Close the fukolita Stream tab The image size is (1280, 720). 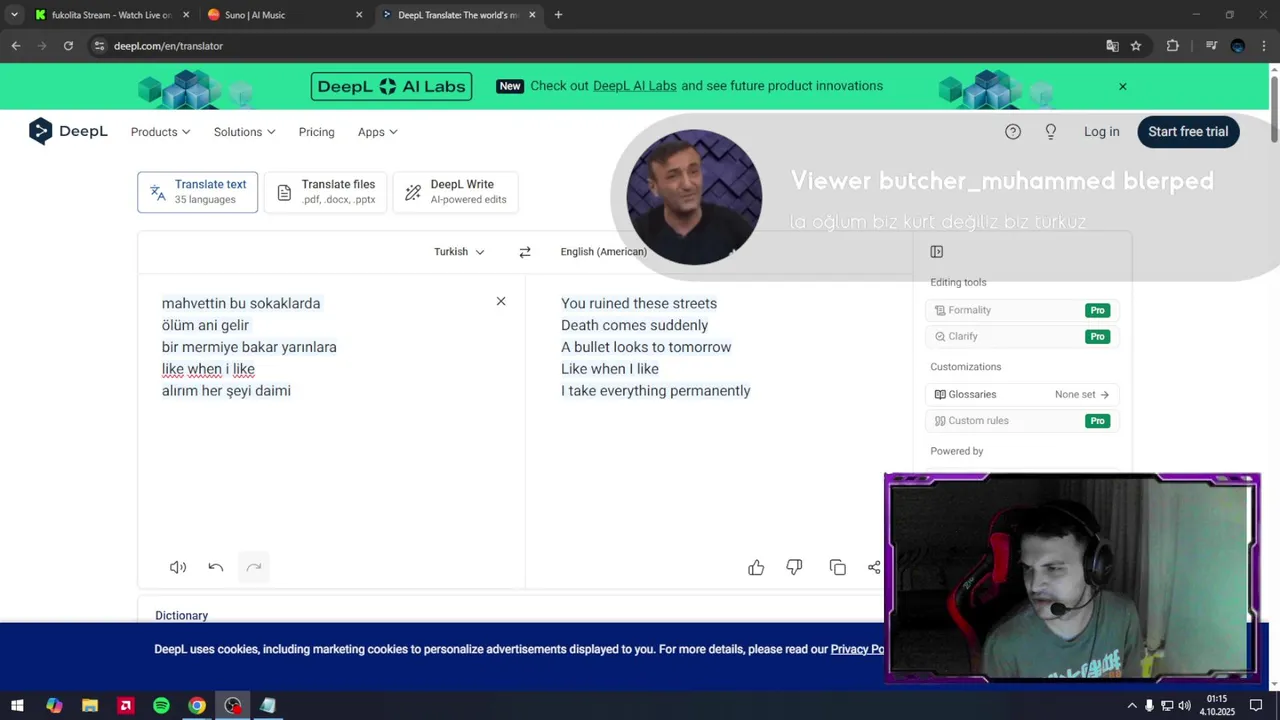tap(186, 15)
